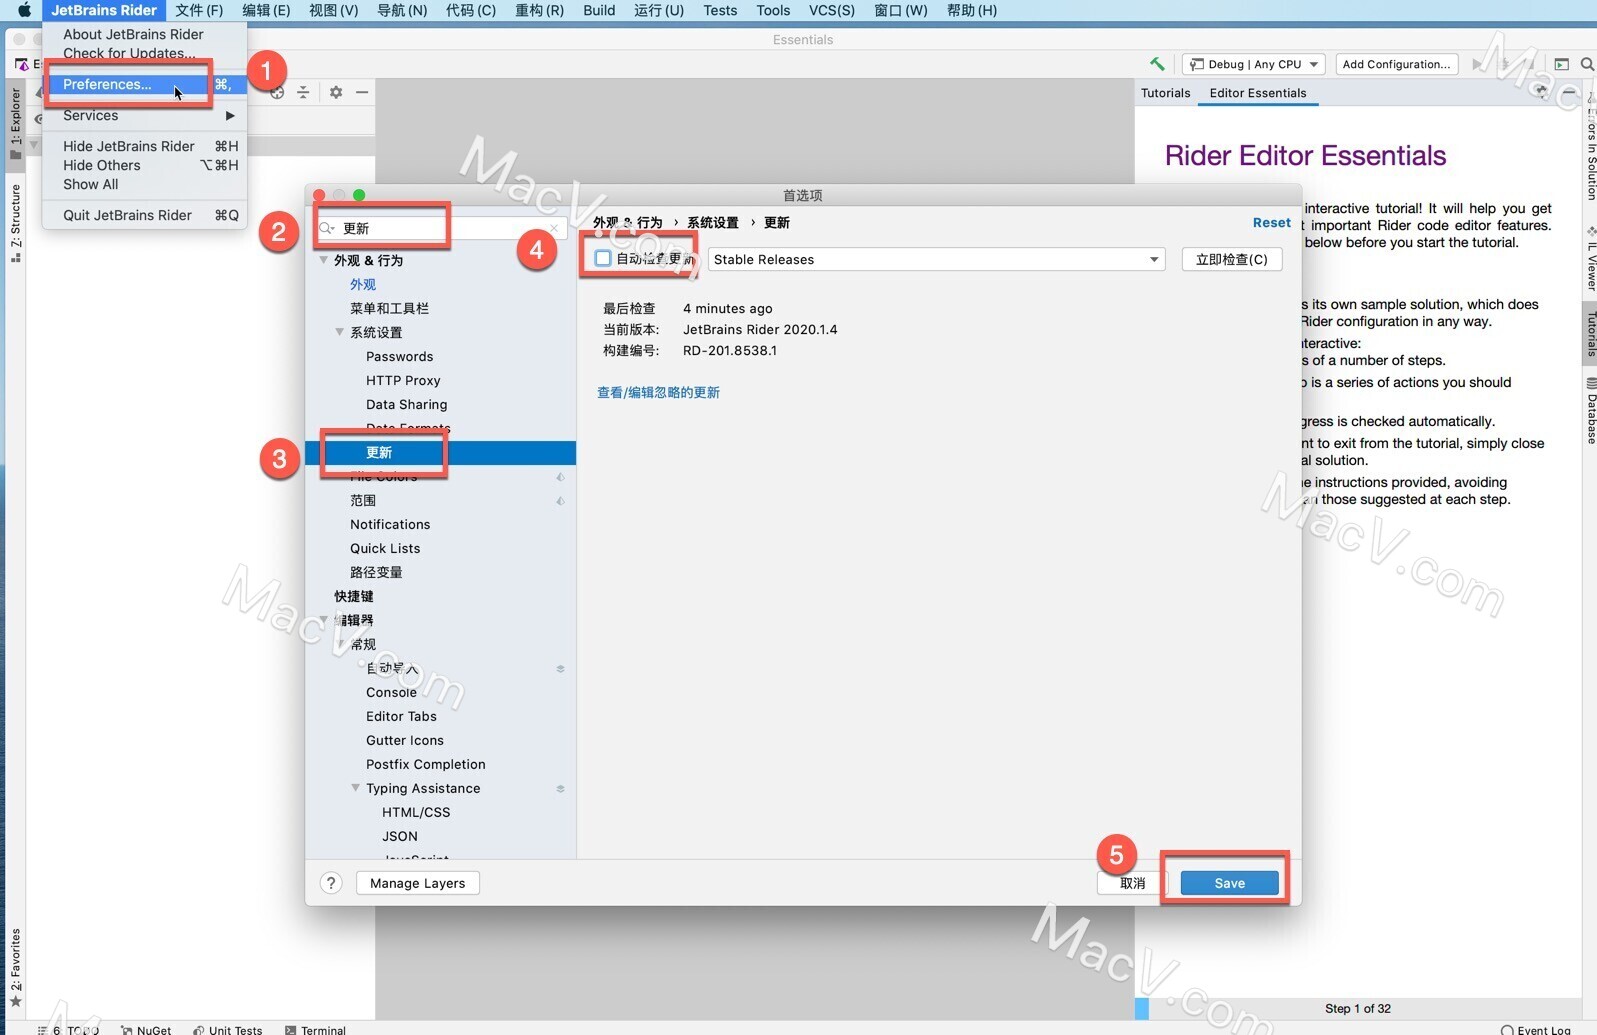Switch to the Tutorials tab
The image size is (1597, 1035).
(1166, 93)
